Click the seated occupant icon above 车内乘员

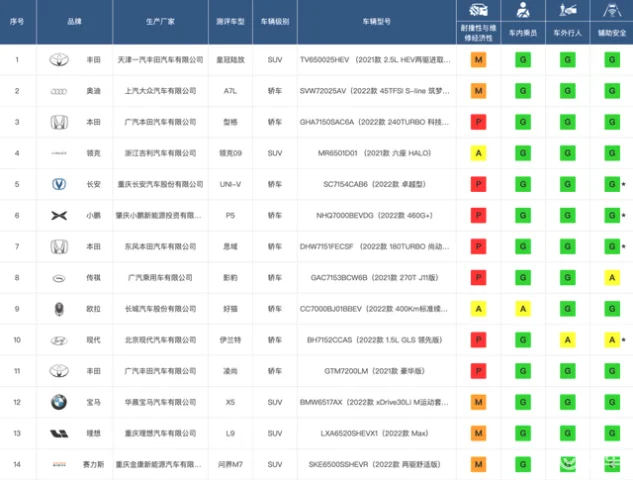coord(523,10)
